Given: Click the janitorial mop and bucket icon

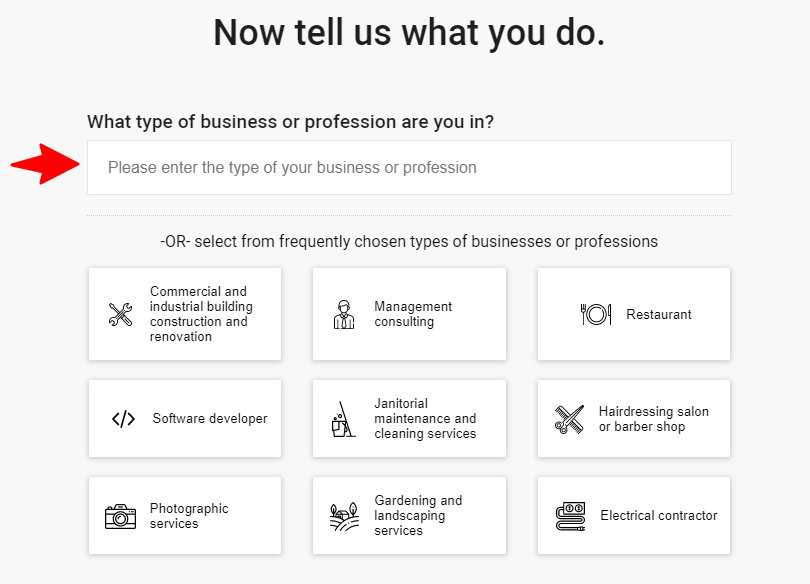Looking at the screenshot, I should point(343,419).
